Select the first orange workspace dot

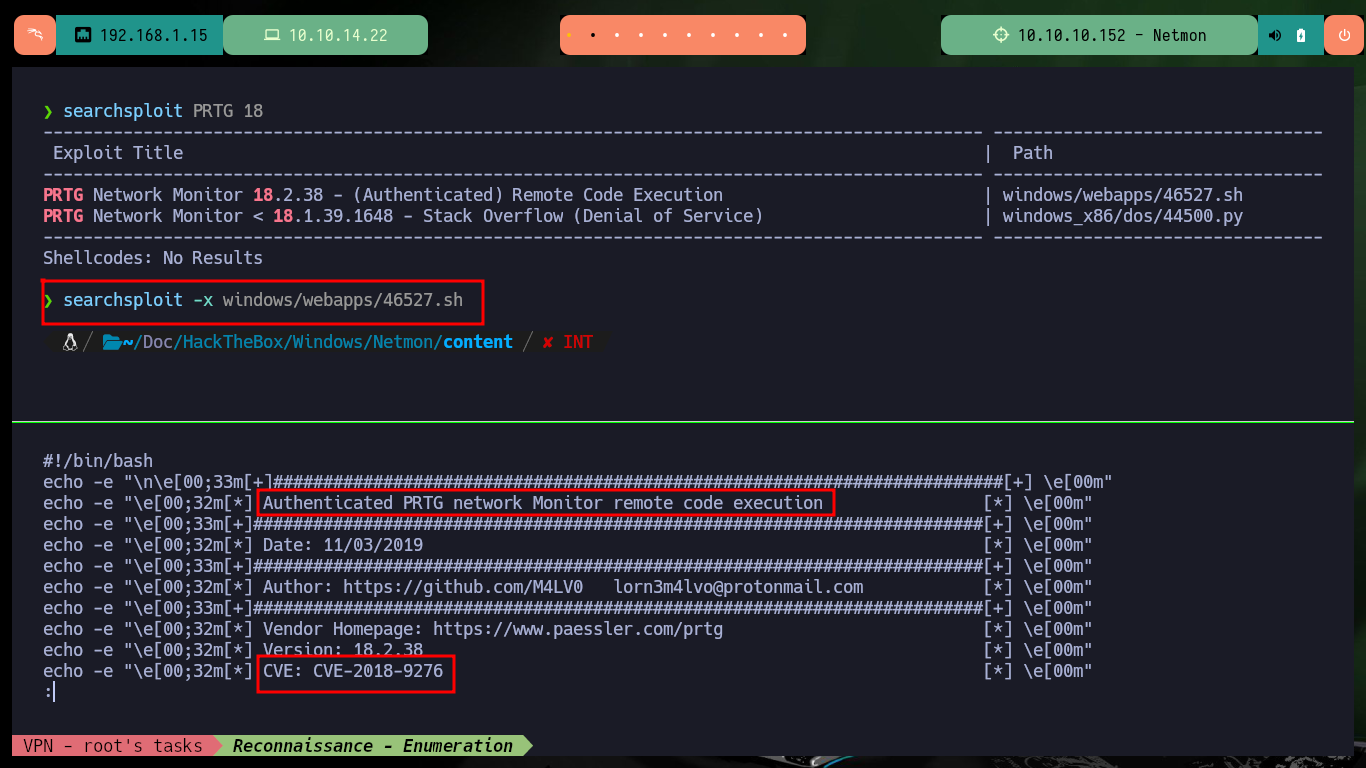pos(569,35)
